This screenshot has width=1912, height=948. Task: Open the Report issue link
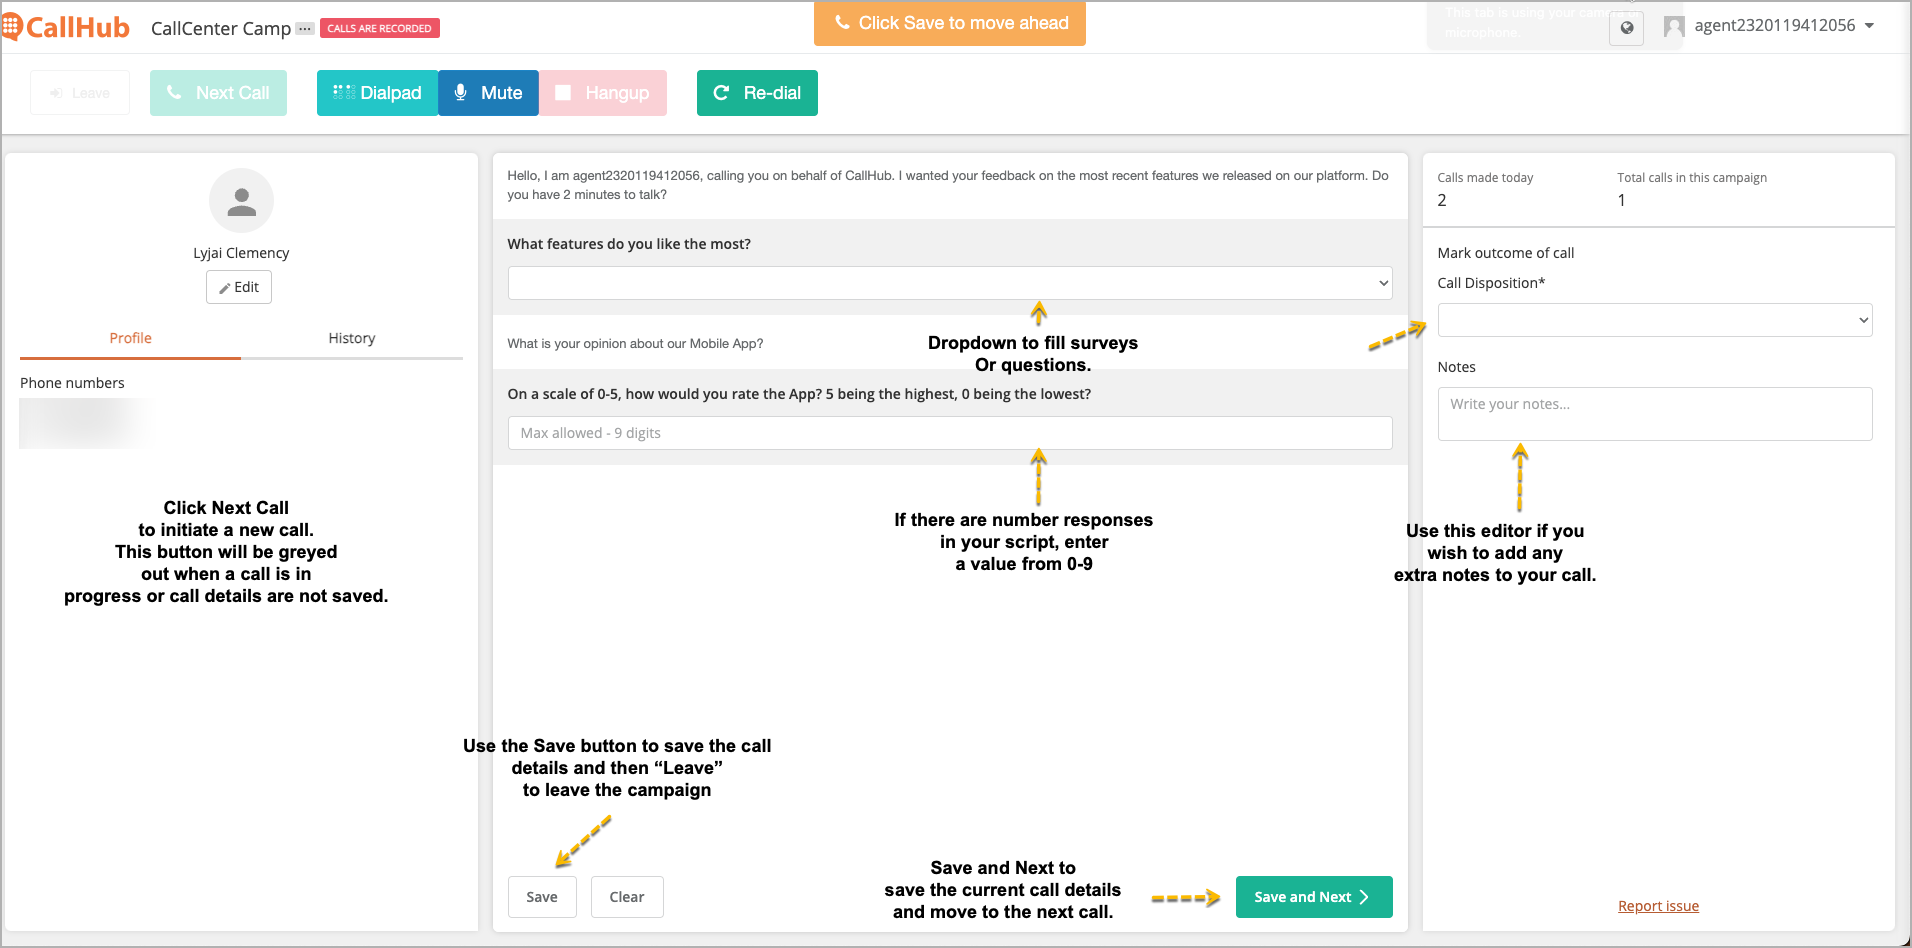pos(1658,906)
